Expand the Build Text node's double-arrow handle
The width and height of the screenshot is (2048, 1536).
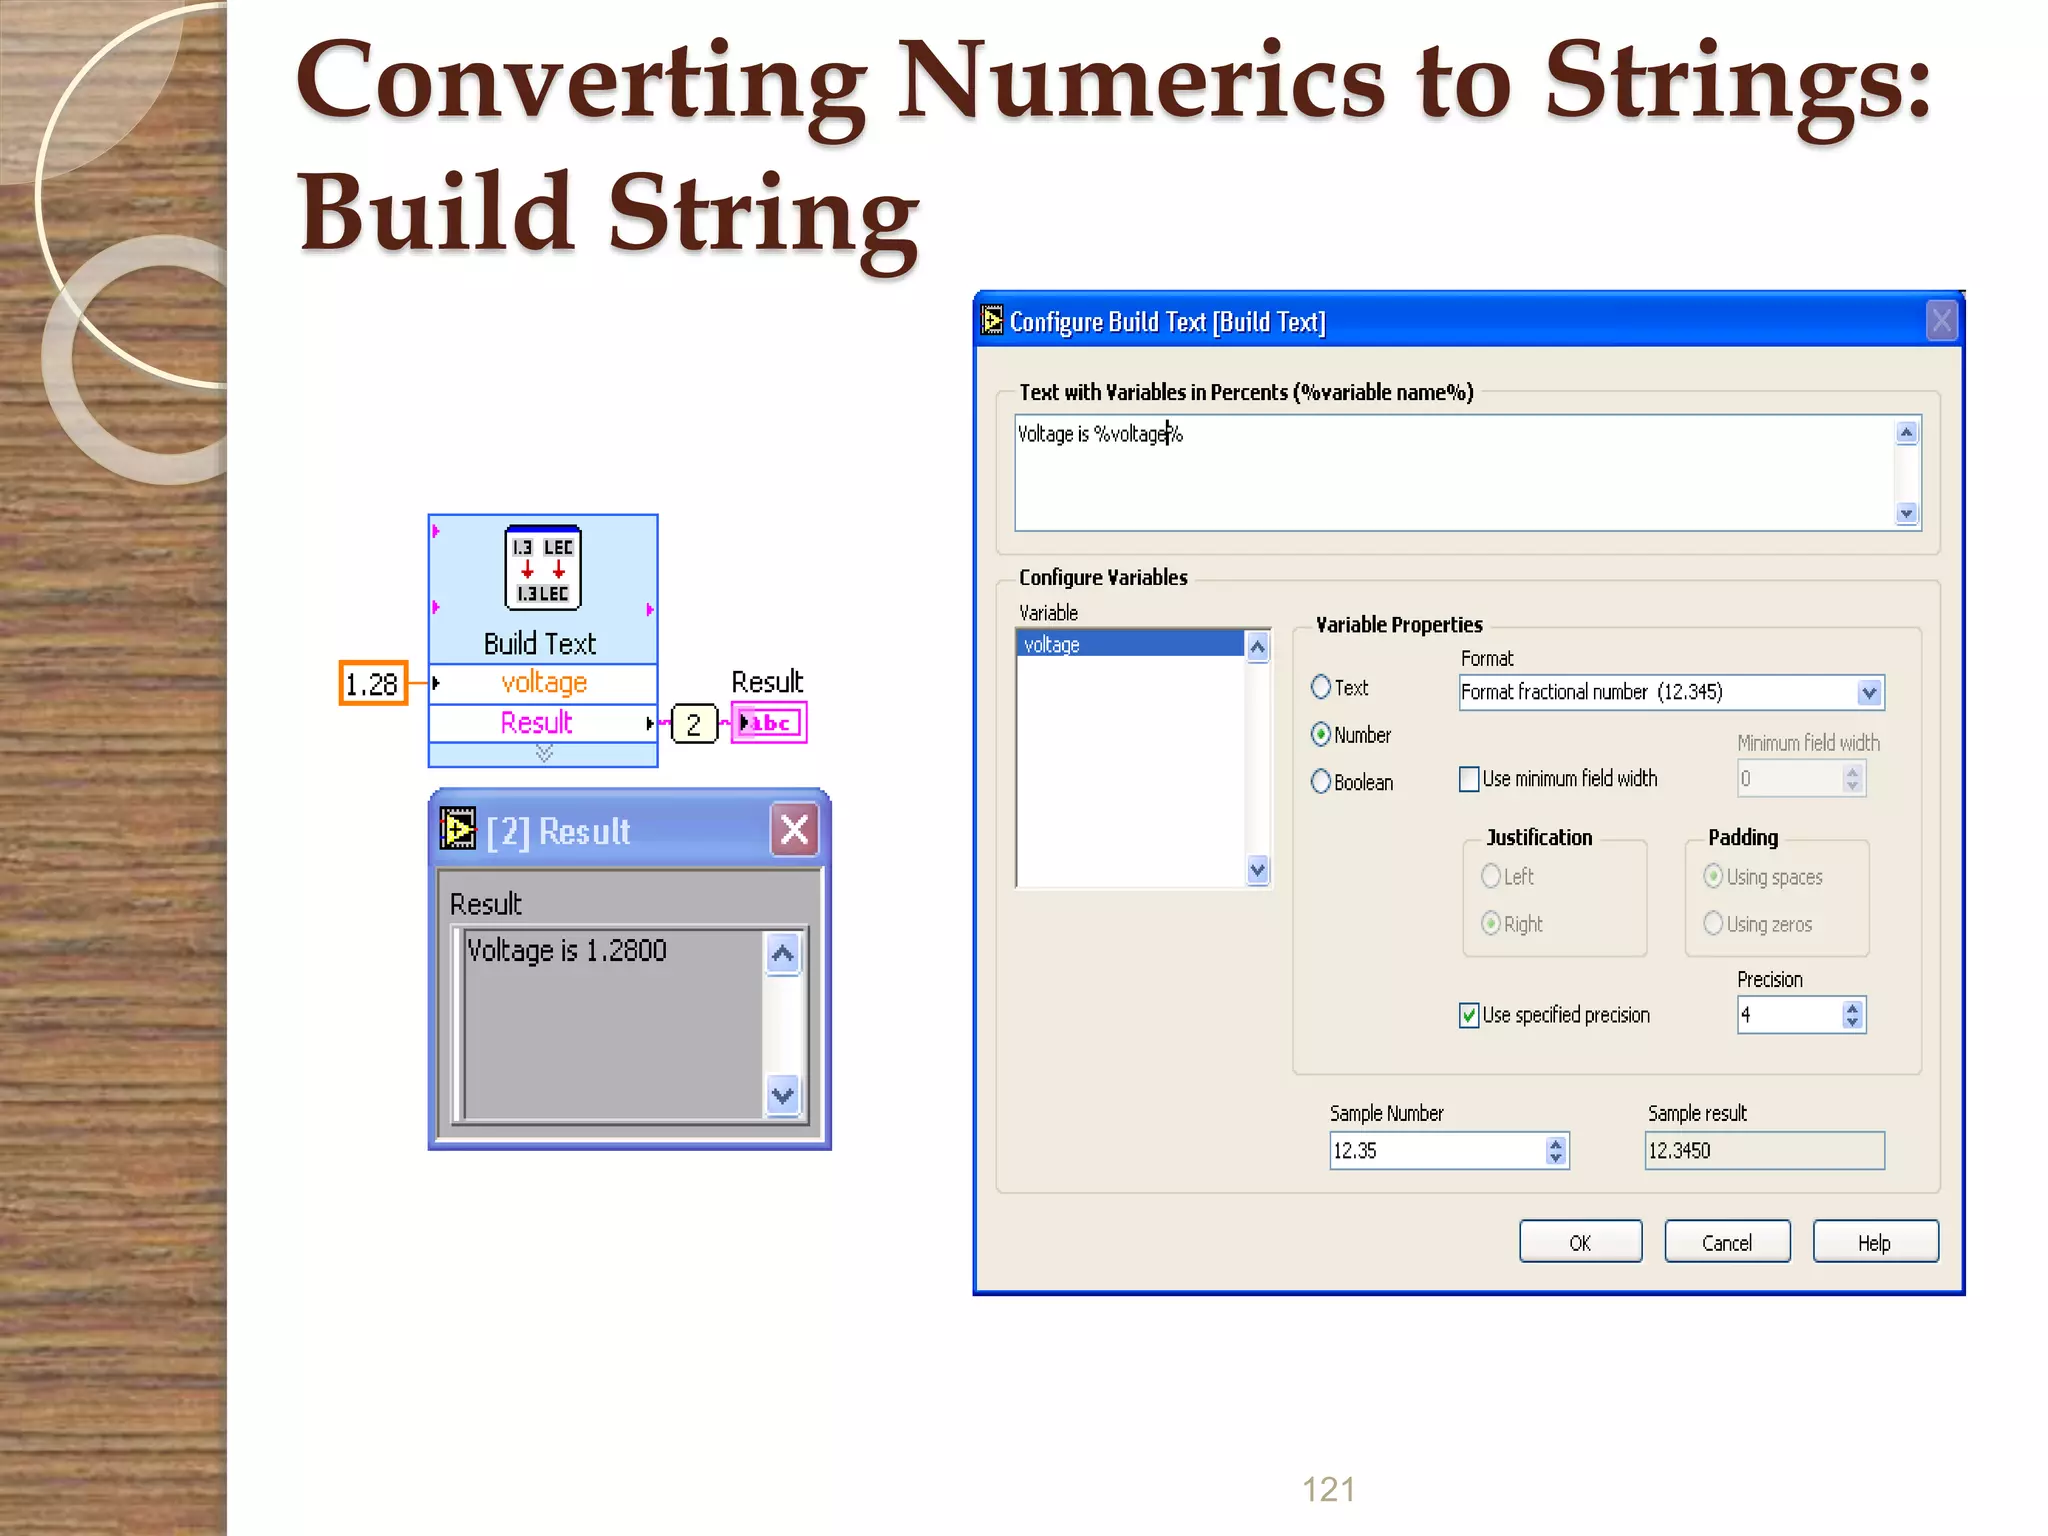coord(544,753)
